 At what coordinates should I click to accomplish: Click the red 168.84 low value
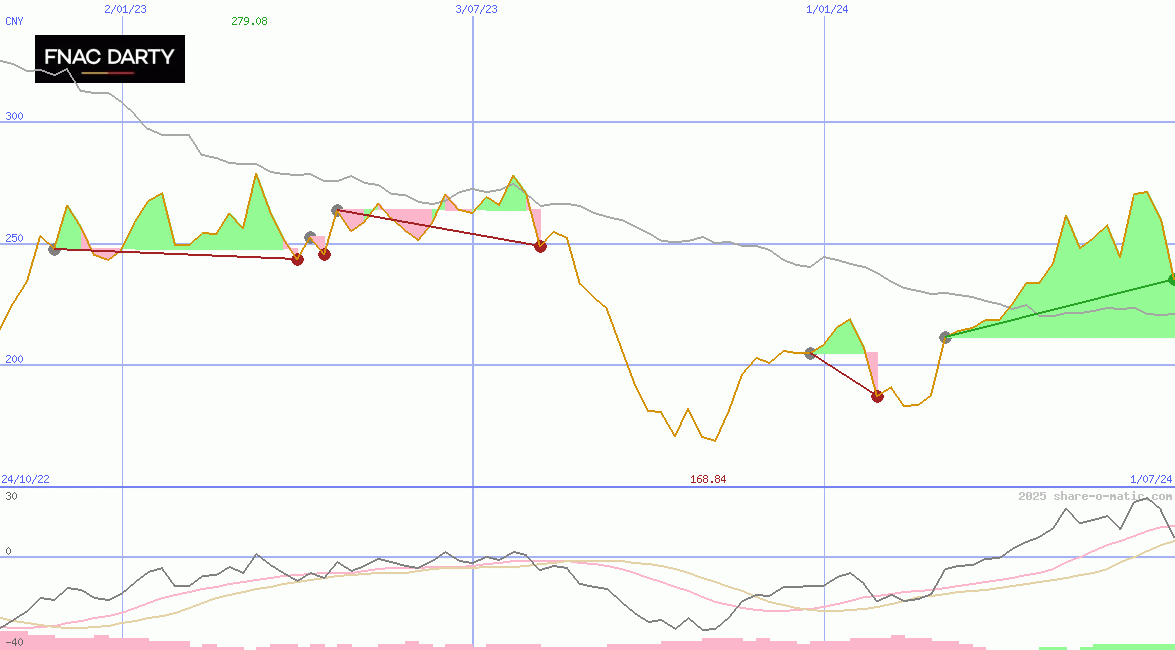pos(708,480)
